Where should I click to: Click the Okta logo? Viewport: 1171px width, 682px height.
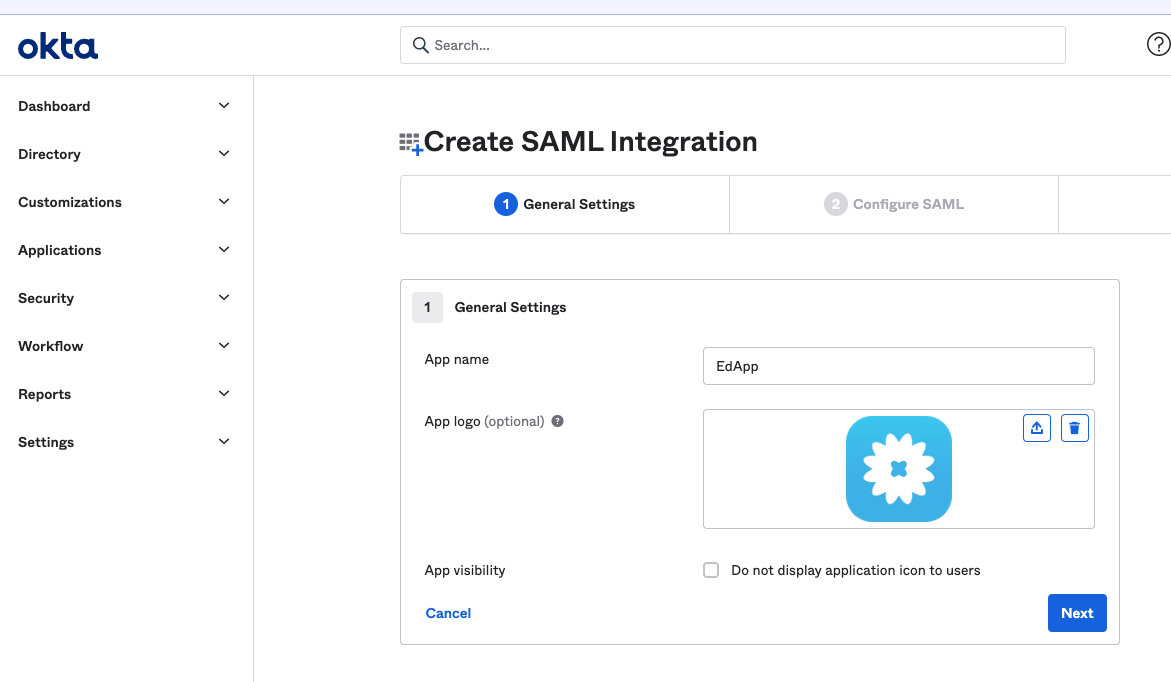pos(58,46)
